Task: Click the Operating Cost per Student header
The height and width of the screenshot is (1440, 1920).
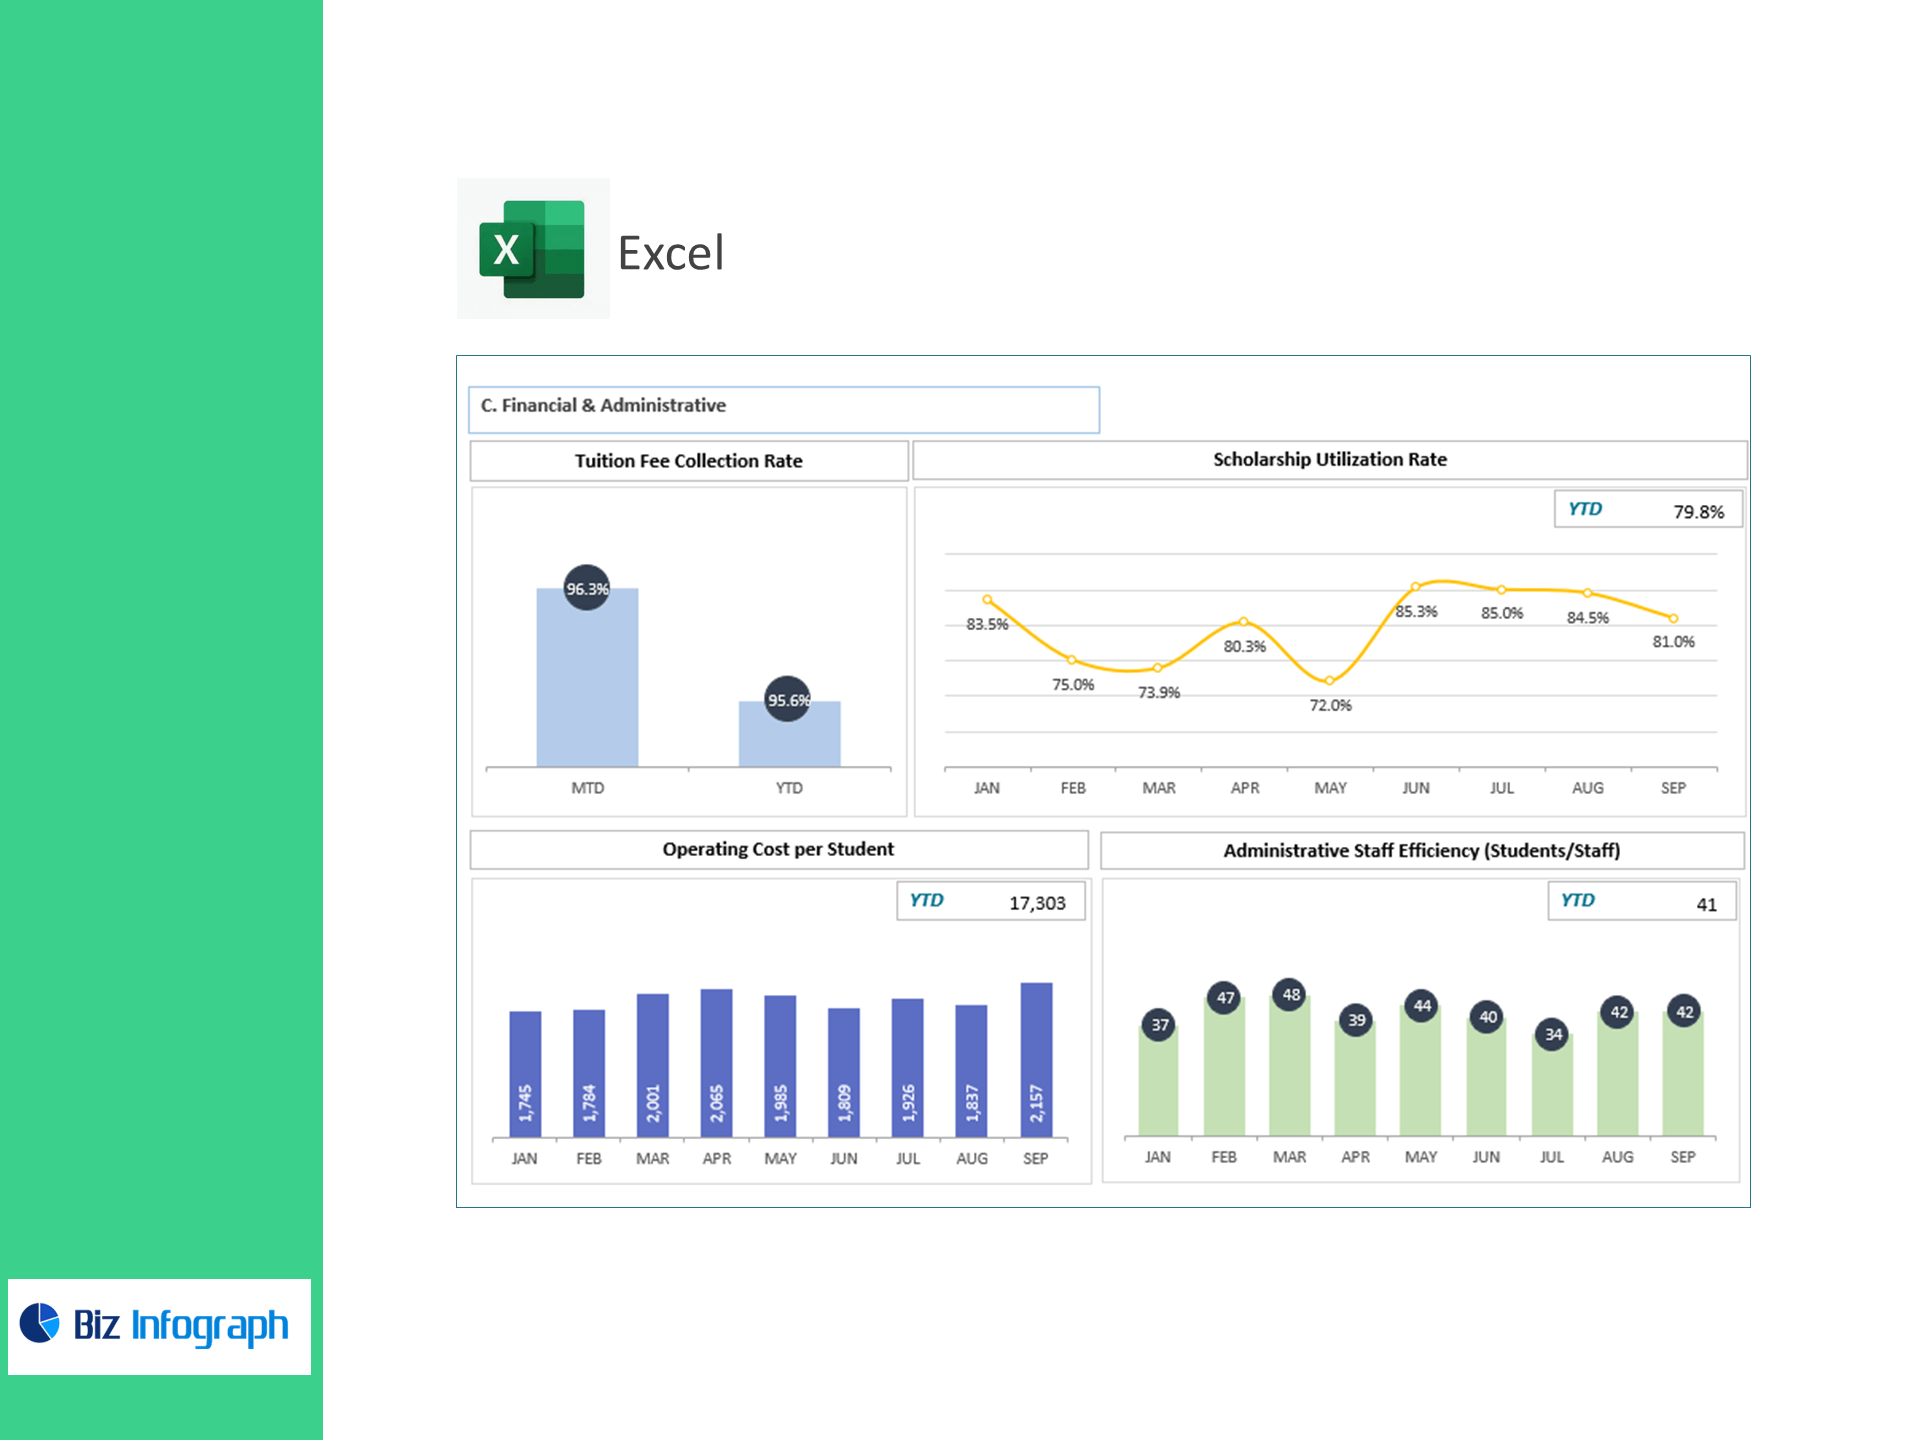Action: coord(778,849)
